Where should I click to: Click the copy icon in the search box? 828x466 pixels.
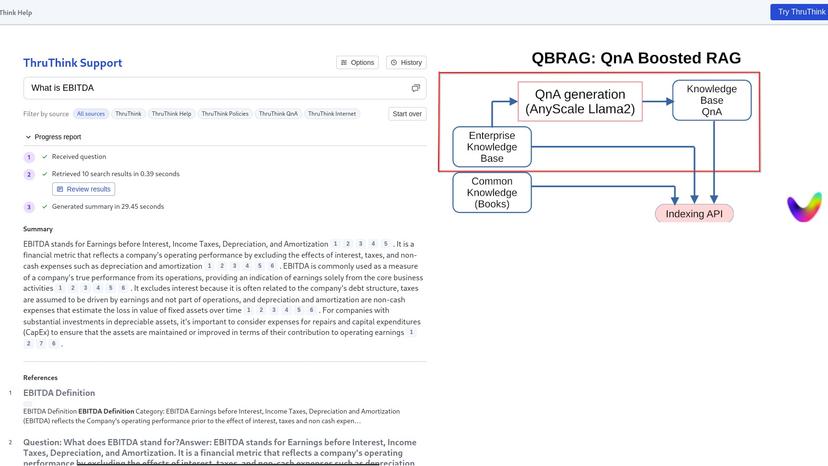(415, 88)
